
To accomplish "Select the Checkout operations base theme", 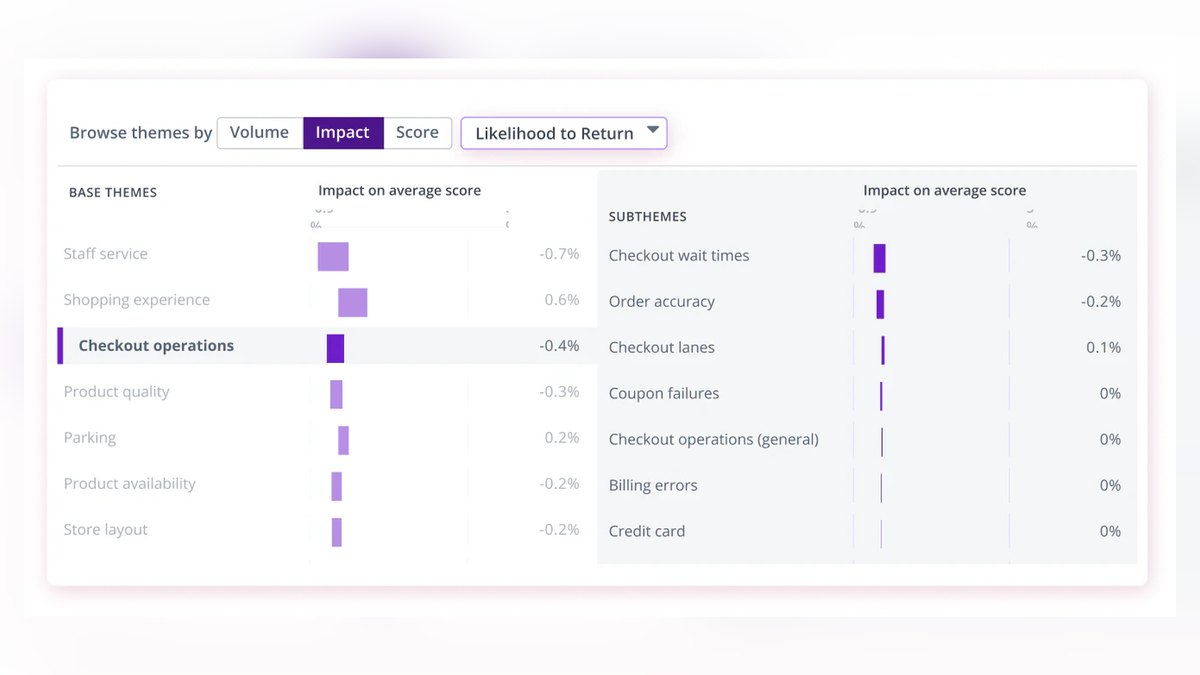I will click(156, 346).
